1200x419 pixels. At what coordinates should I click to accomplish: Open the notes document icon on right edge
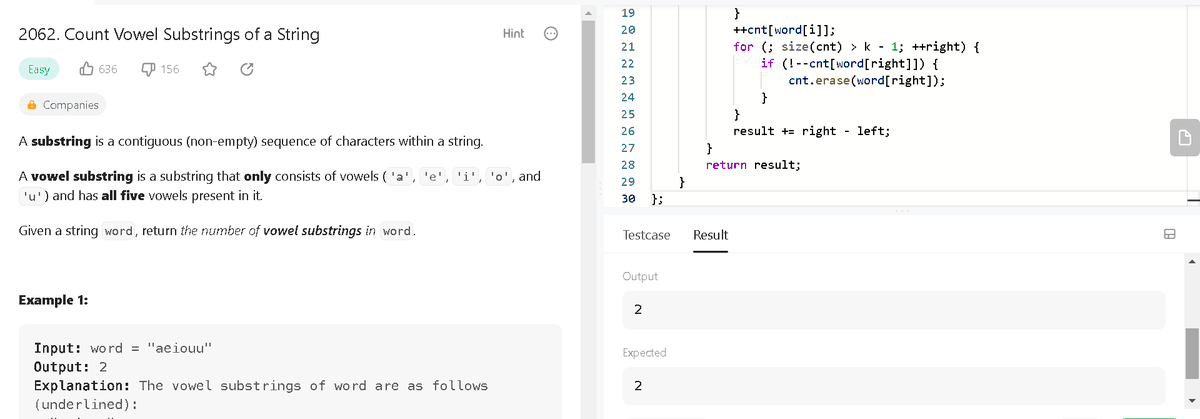click(1183, 138)
